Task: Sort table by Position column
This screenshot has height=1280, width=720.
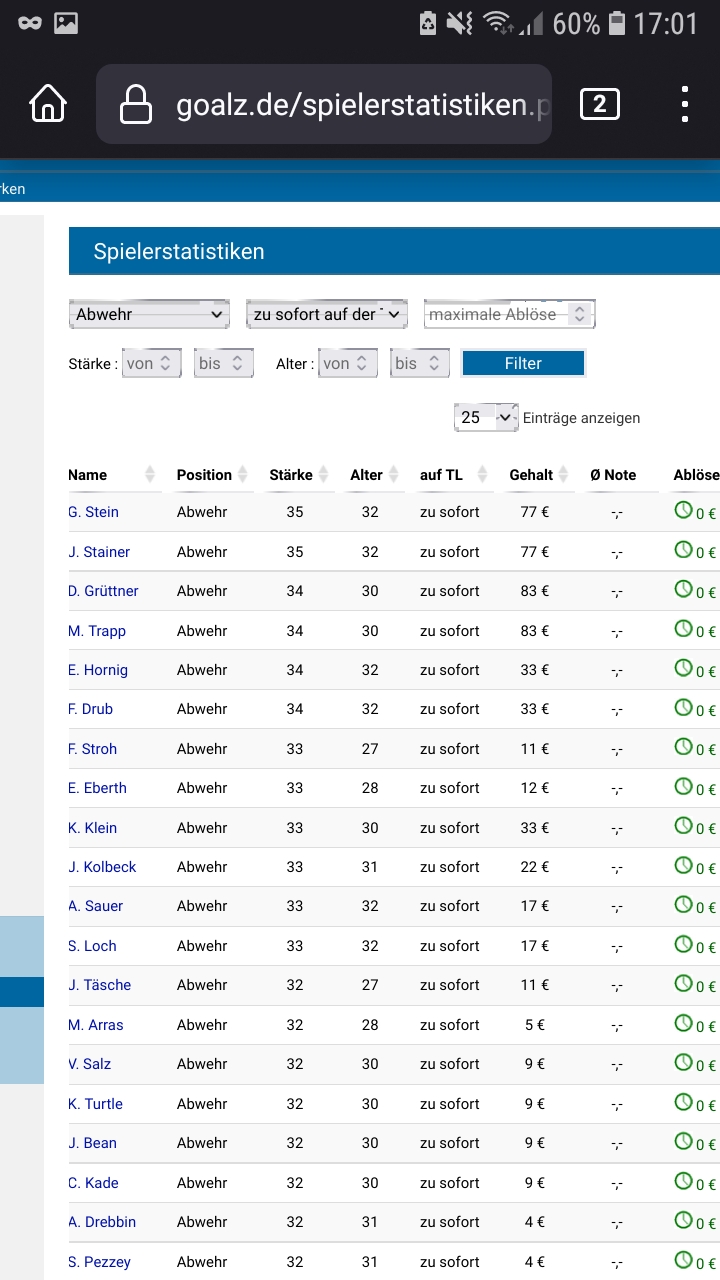Action: pyautogui.click(x=213, y=475)
